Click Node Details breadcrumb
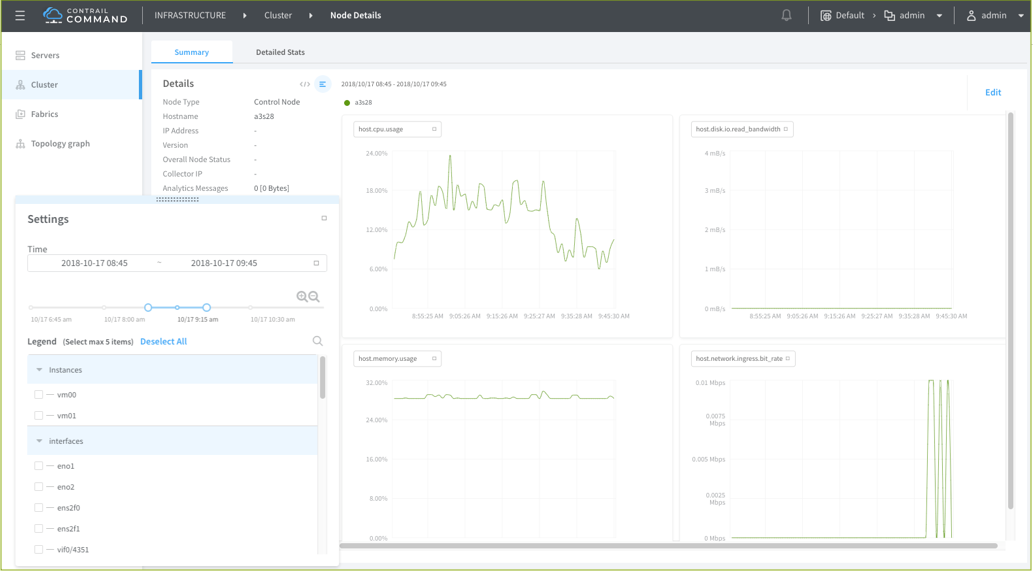The width and height of the screenshot is (1033, 571). tap(356, 15)
